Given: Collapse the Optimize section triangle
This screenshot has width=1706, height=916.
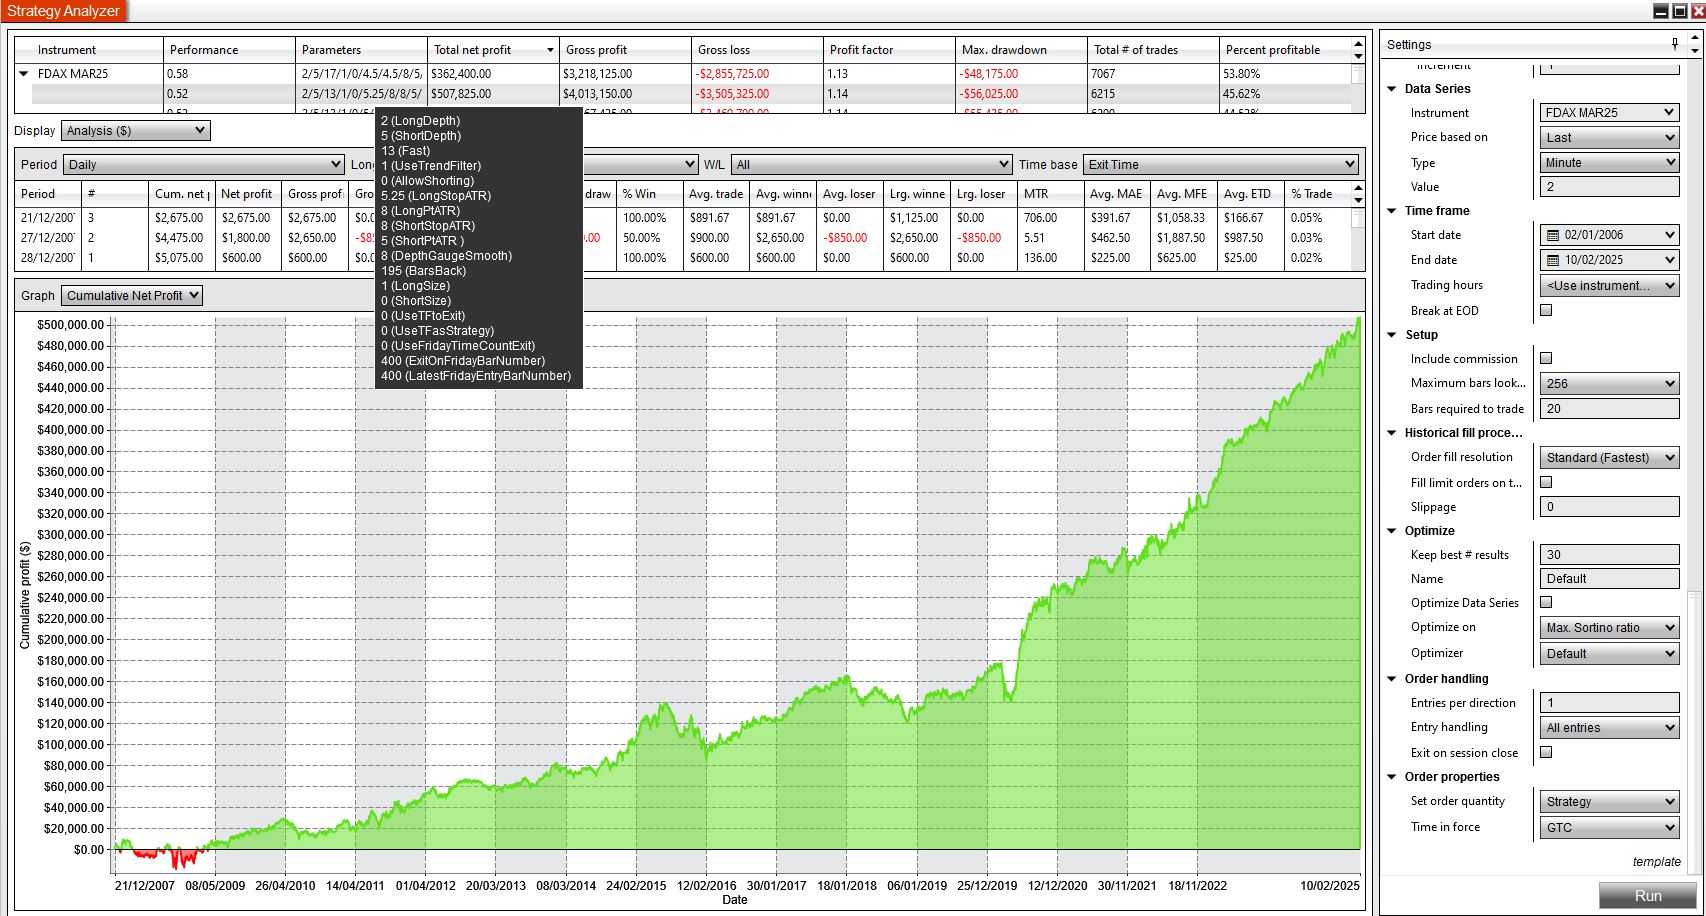Looking at the screenshot, I should tap(1392, 531).
